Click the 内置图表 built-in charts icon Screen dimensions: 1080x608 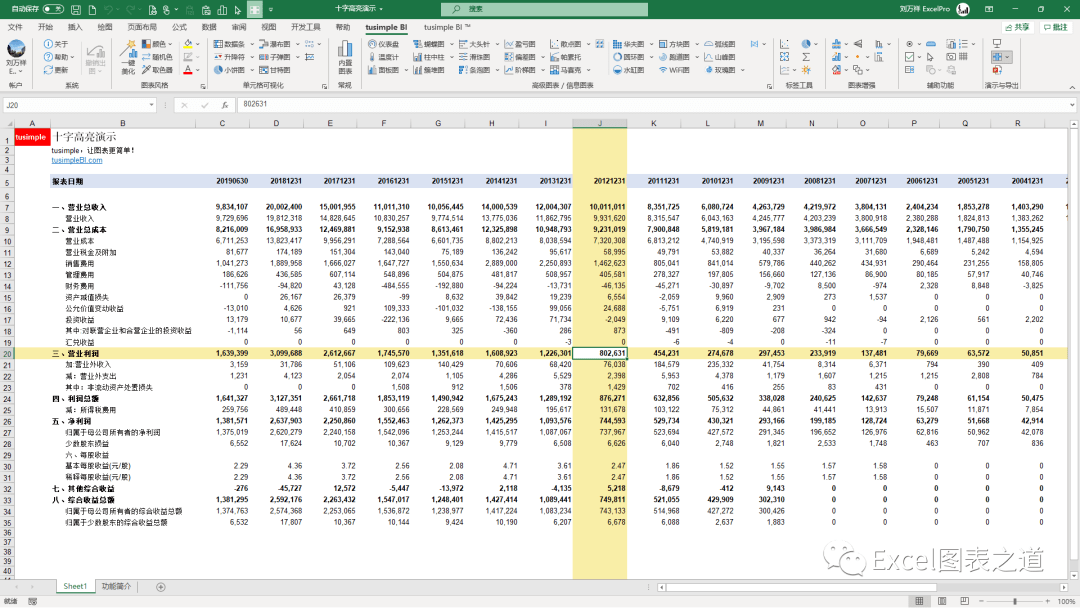(345, 57)
